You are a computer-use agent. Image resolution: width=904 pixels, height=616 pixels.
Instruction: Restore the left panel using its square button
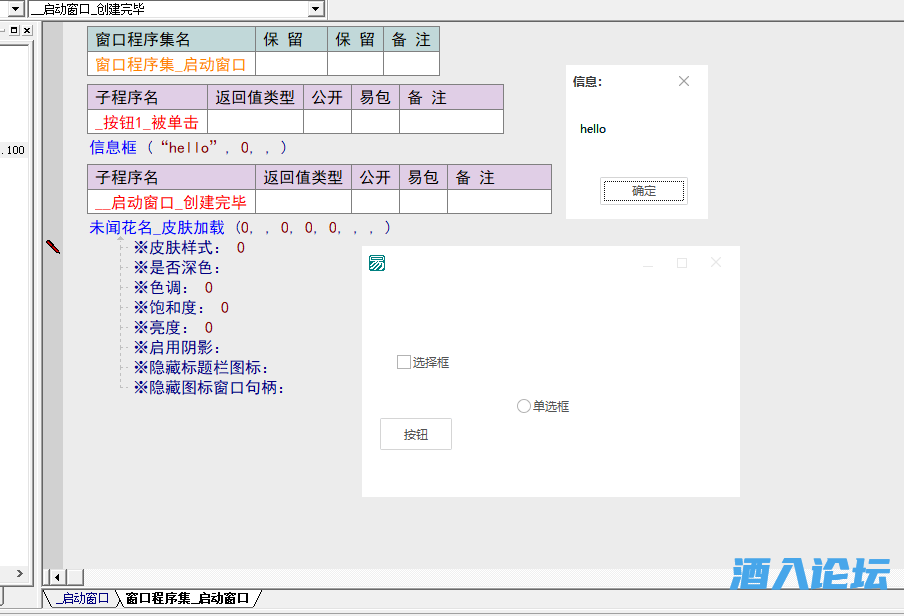click(x=14, y=31)
